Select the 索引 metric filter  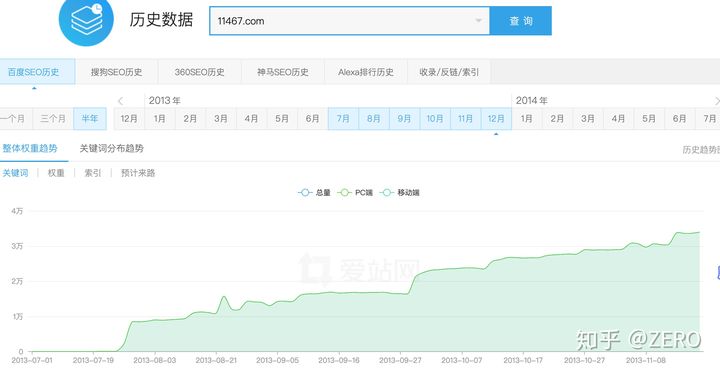click(92, 173)
